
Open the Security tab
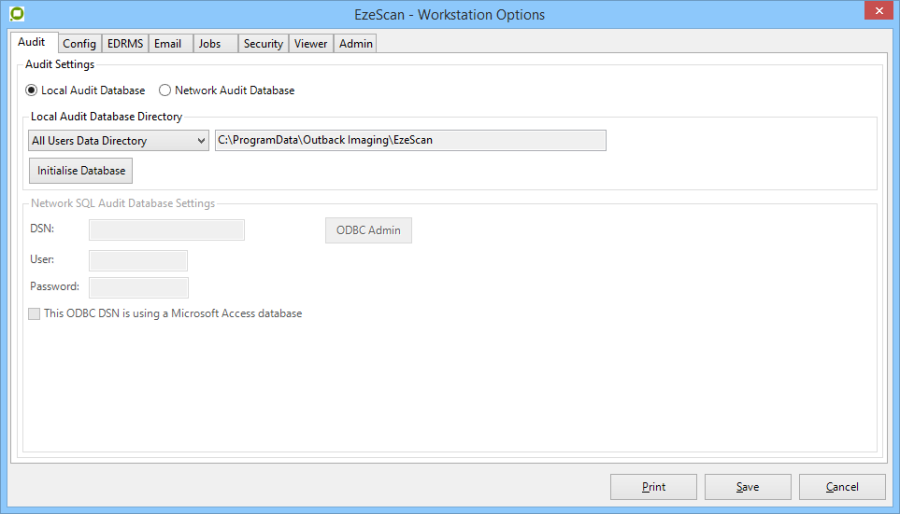(263, 44)
